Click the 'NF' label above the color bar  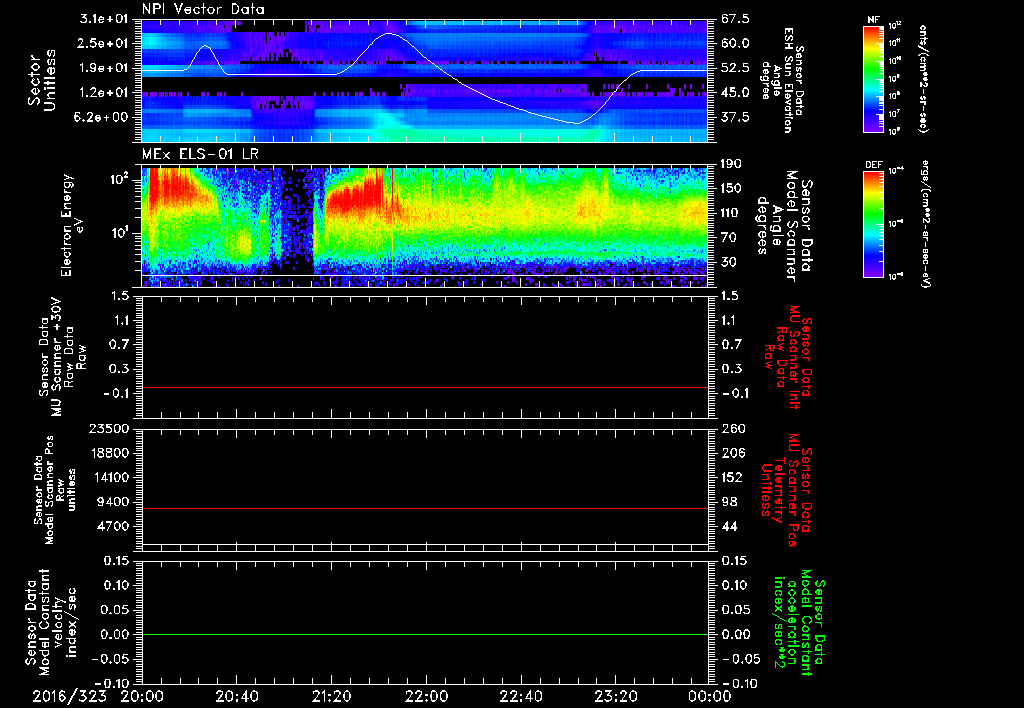pyautogui.click(x=873, y=20)
